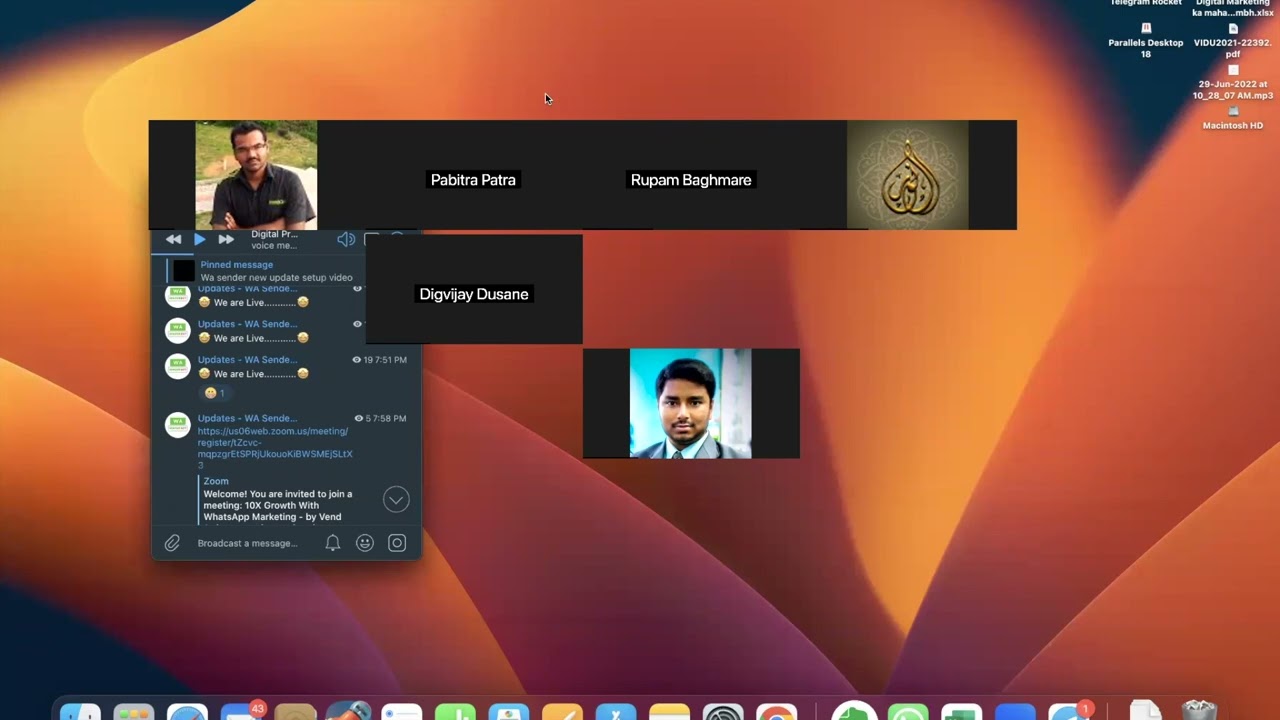Viewport: 1280px width, 720px height.
Task: Open Google Chrome from the dock
Action: coord(777,711)
